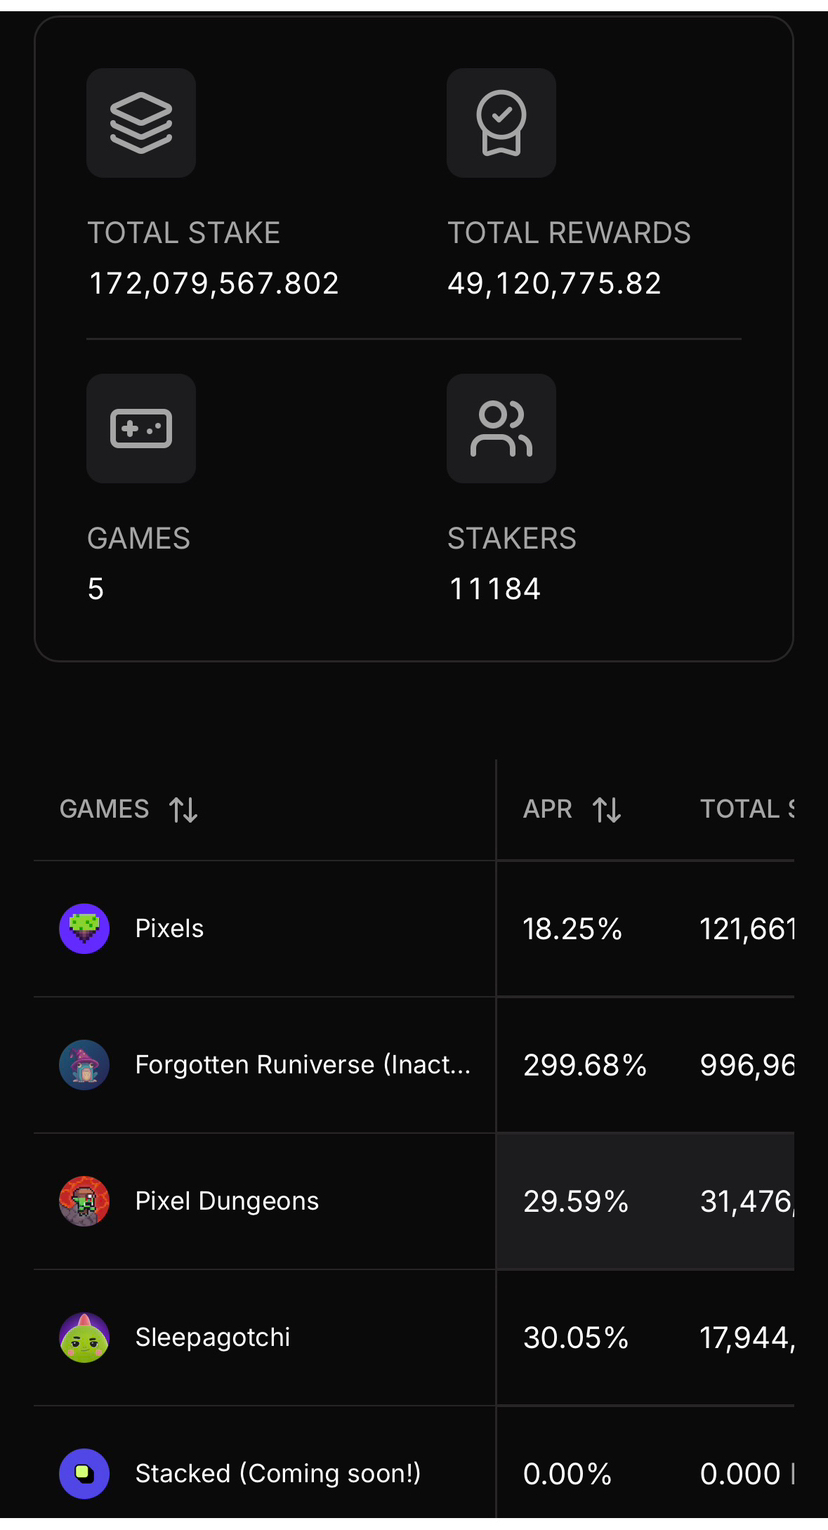This screenshot has width=828, height=1530.
Task: Click the 299.68% APR value
Action: pyautogui.click(x=585, y=1064)
